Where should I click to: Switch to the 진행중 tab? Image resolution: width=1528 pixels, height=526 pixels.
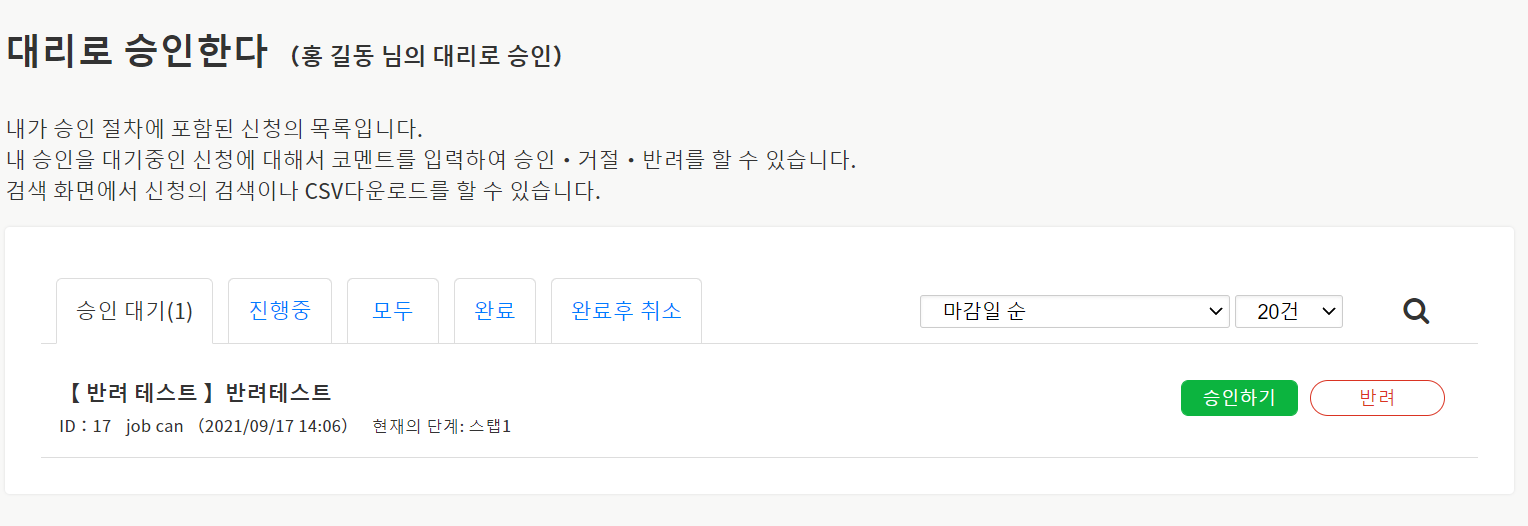coord(280,310)
